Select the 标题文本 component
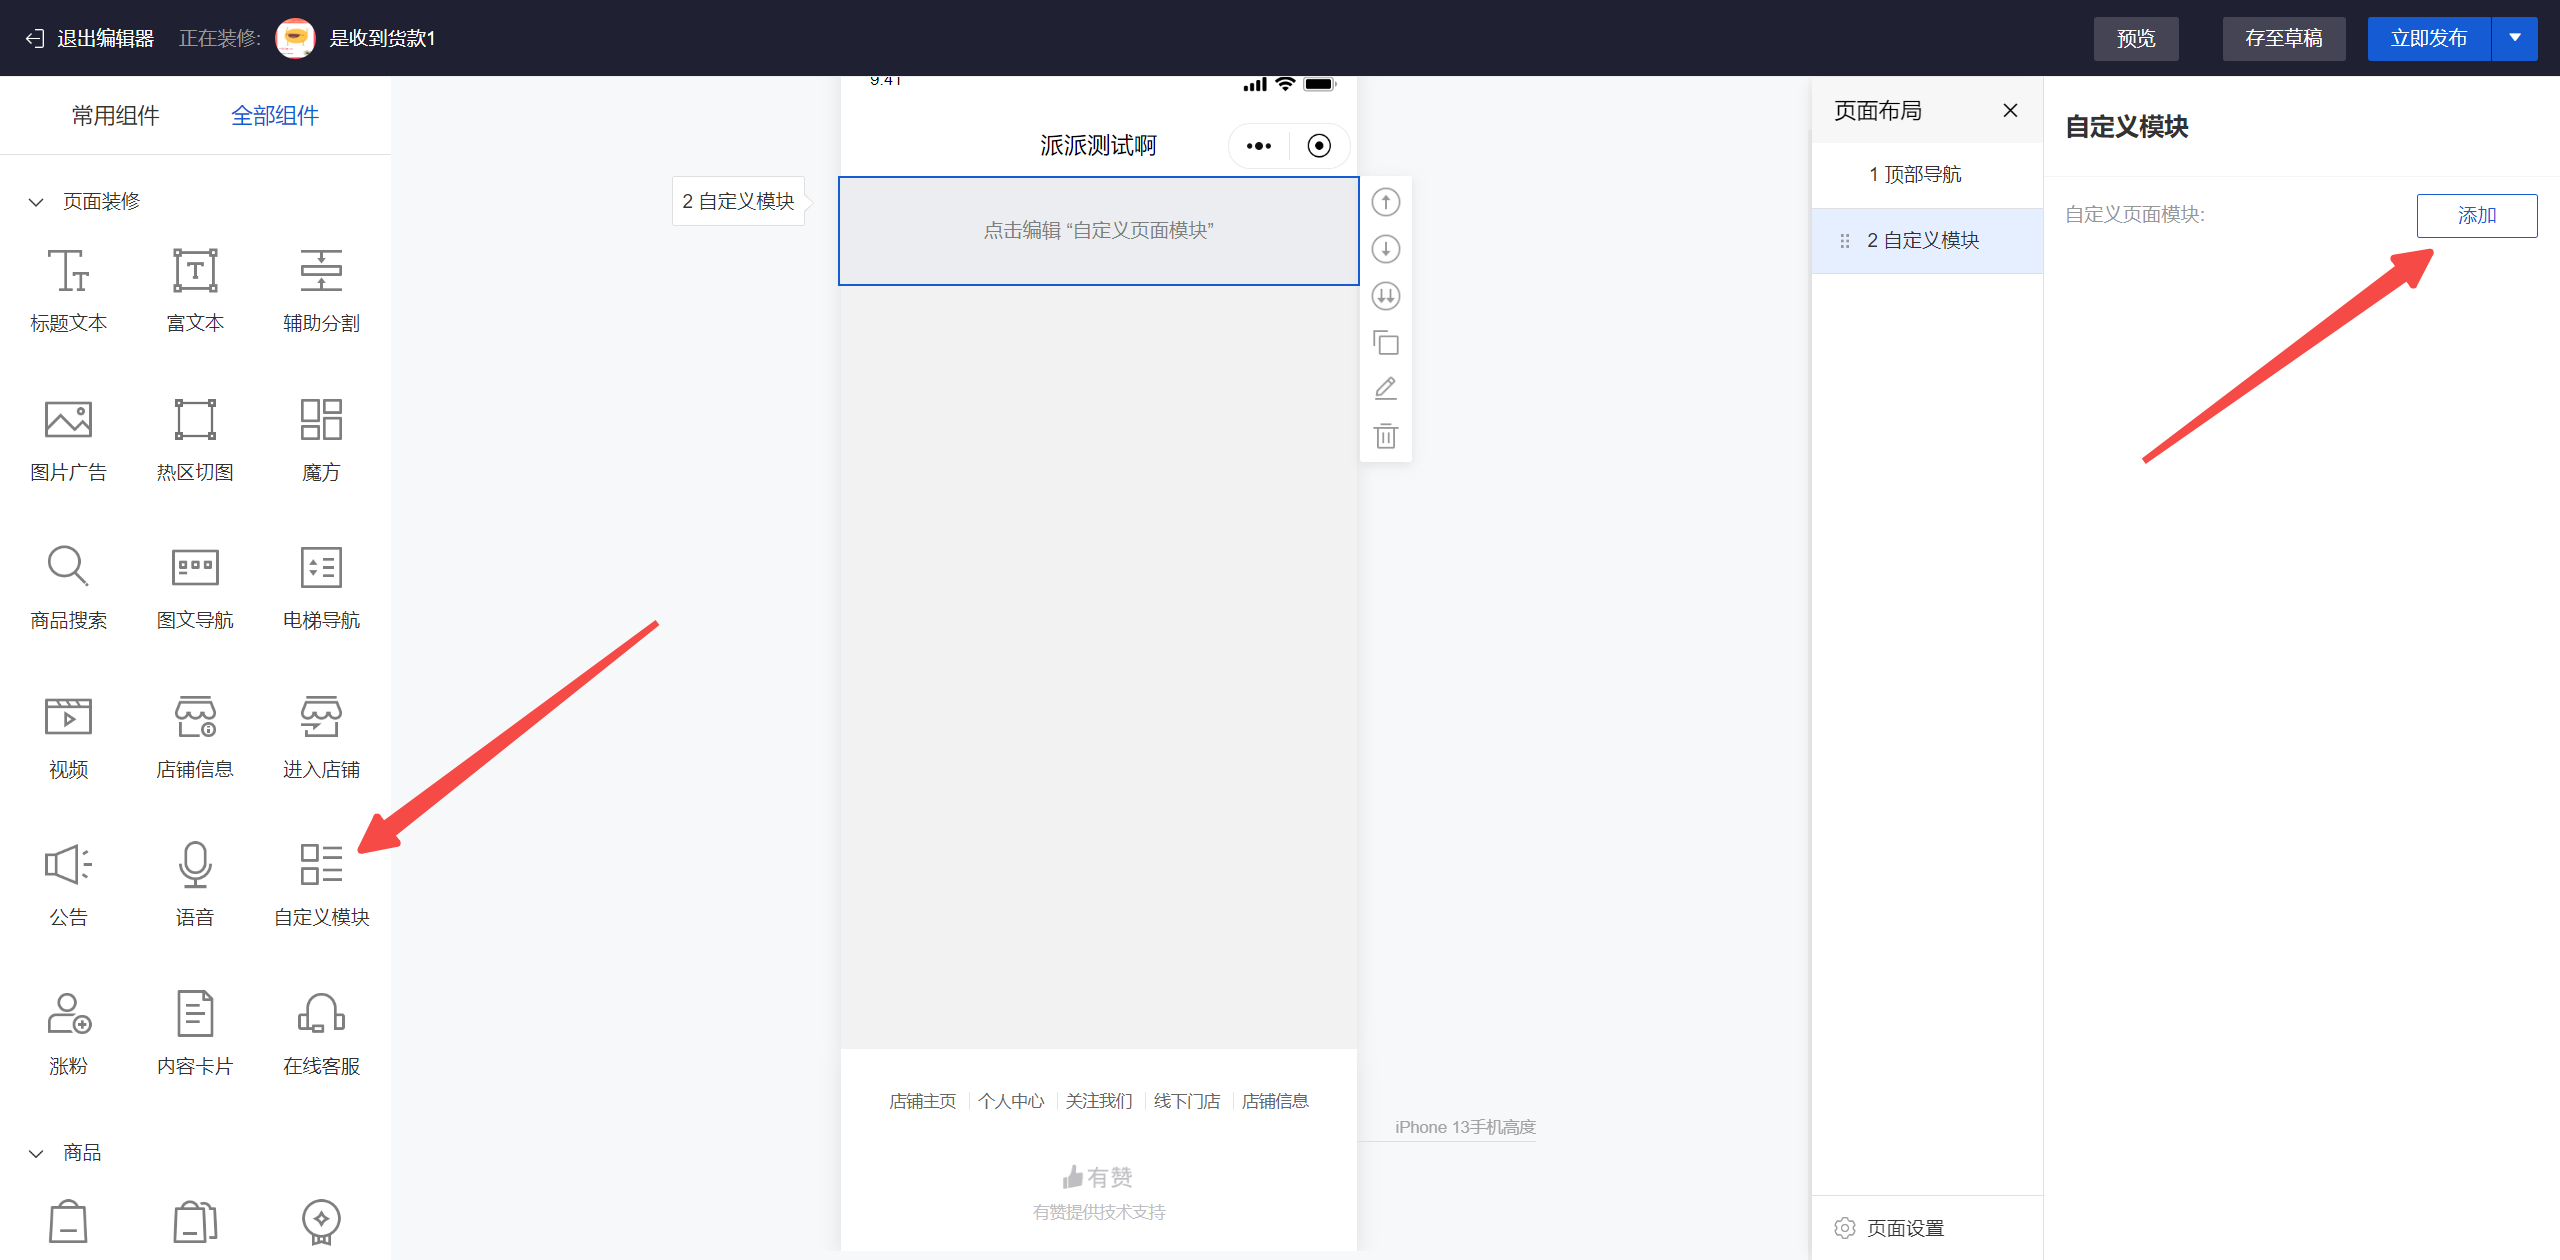Image resolution: width=2560 pixels, height=1260 pixels. click(68, 289)
